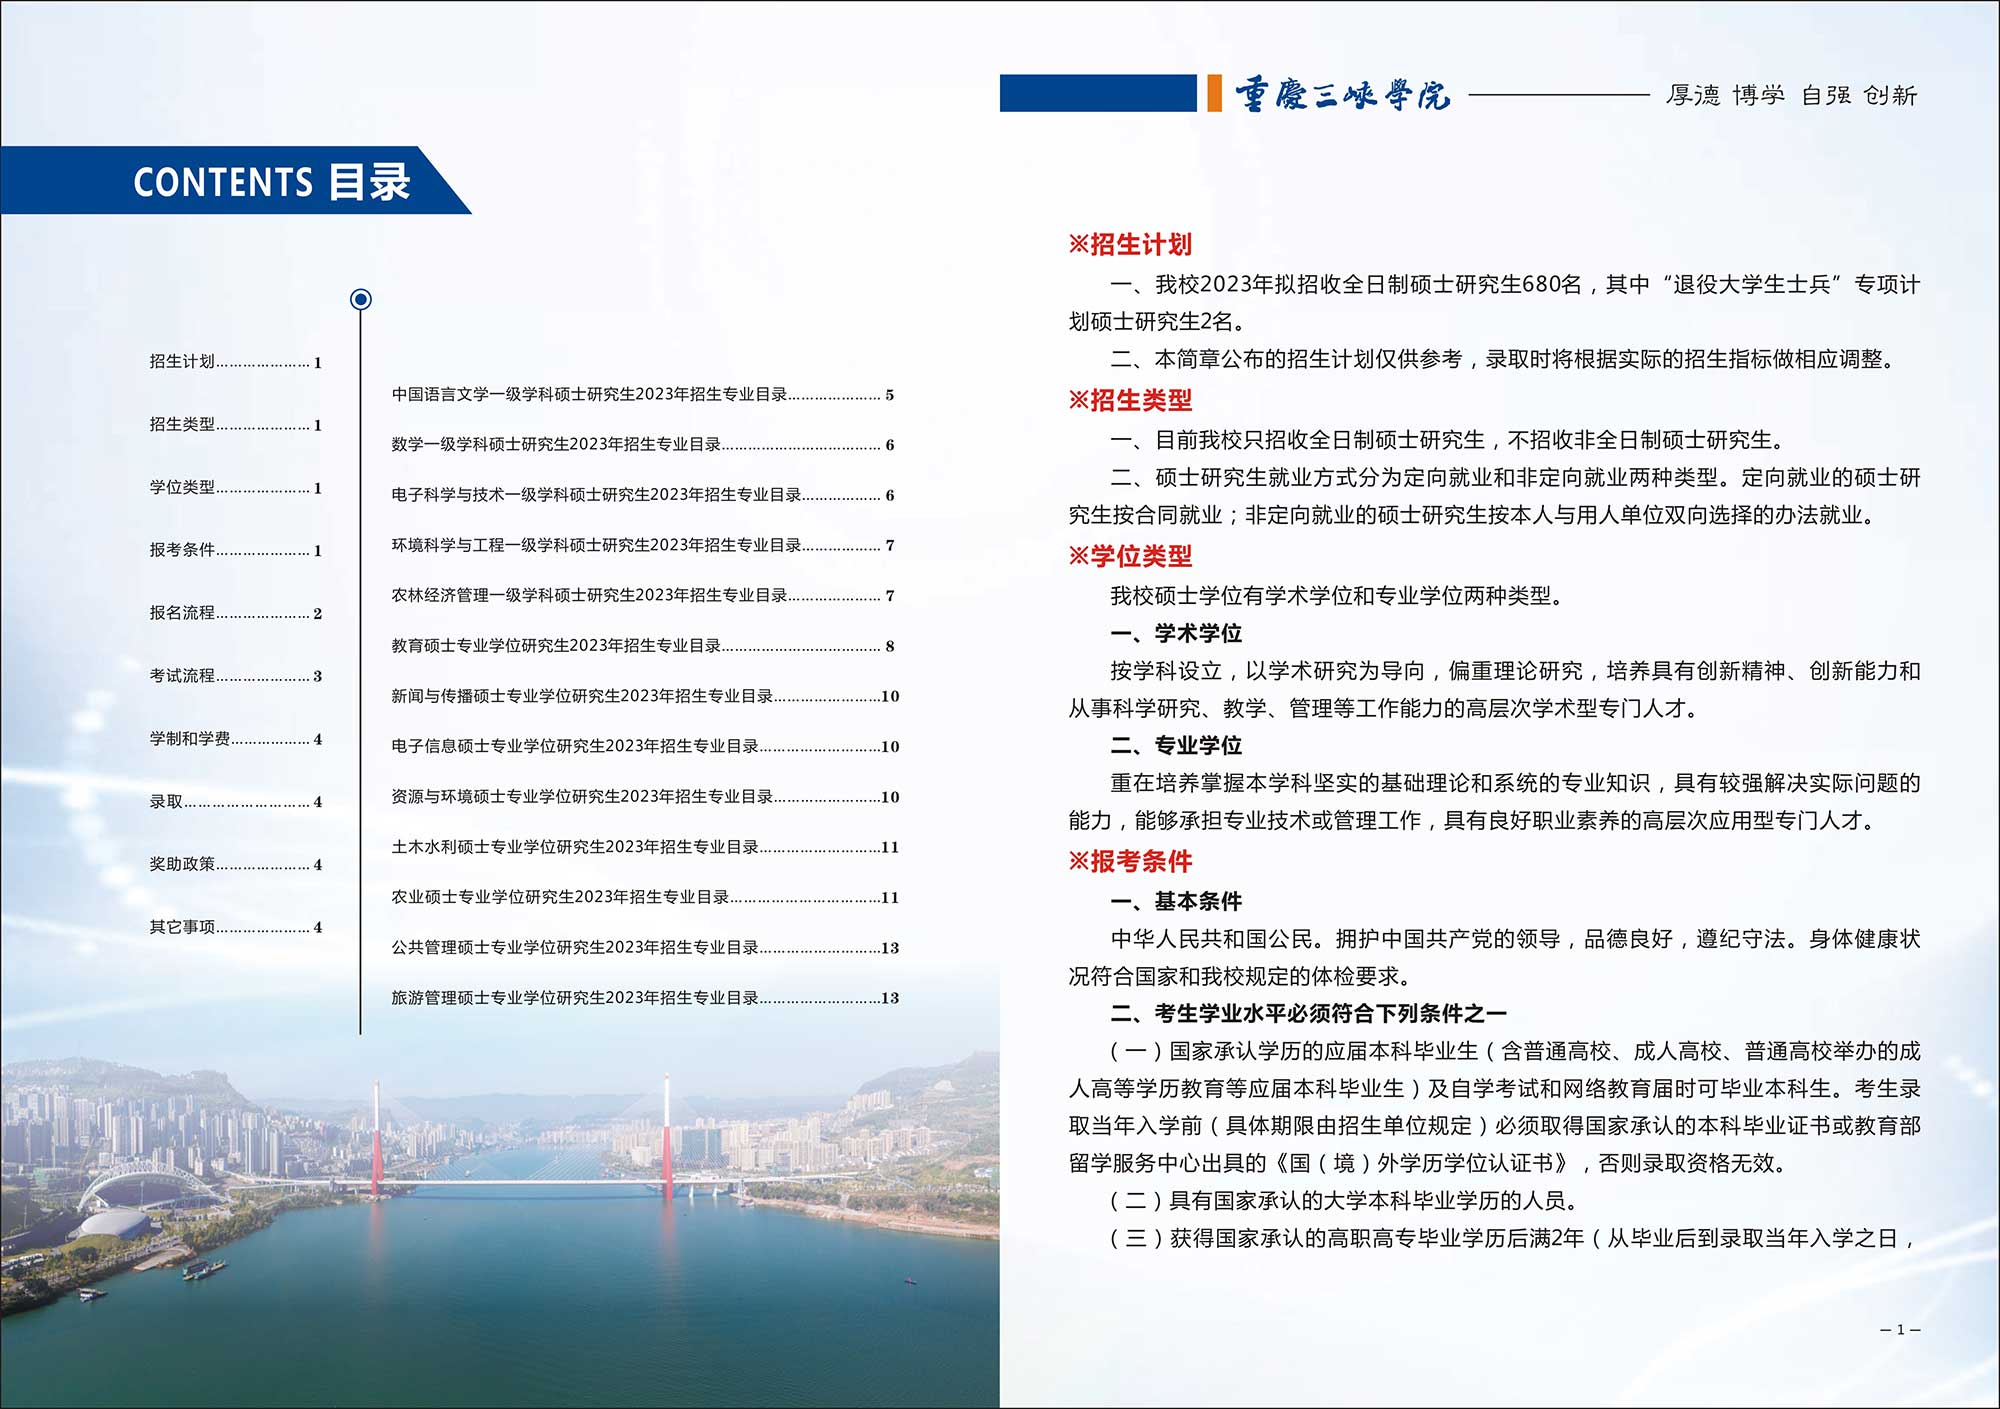The height and width of the screenshot is (1409, 2000).
Task: Click the 奖助政策 contents entry
Action: (236, 864)
